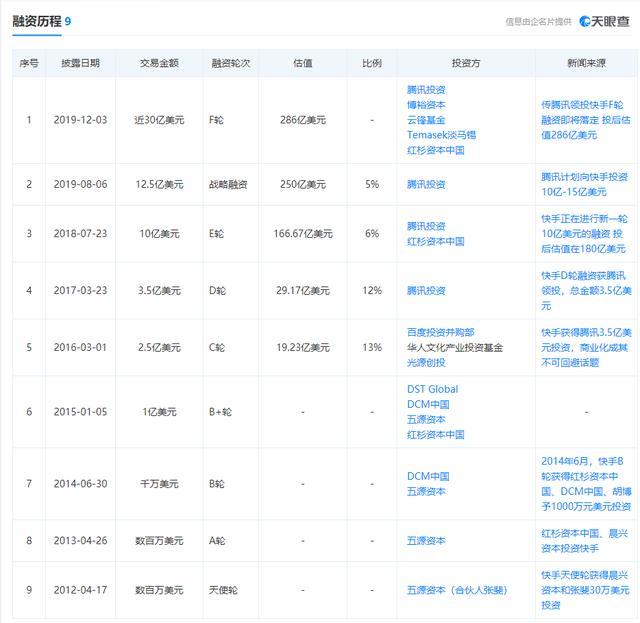Click the 融资轮次 column header
640x623 pixels.
click(231, 63)
